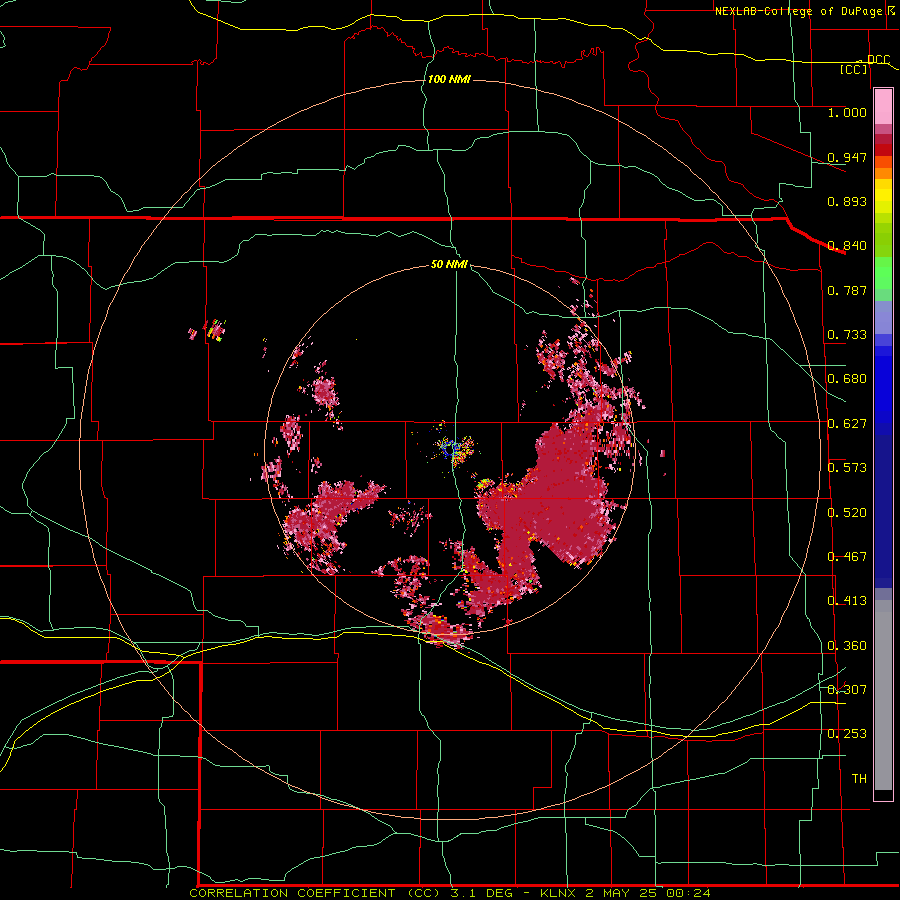The image size is (900, 900).
Task: Click the 50 NMI range ring label
Action: point(449,265)
